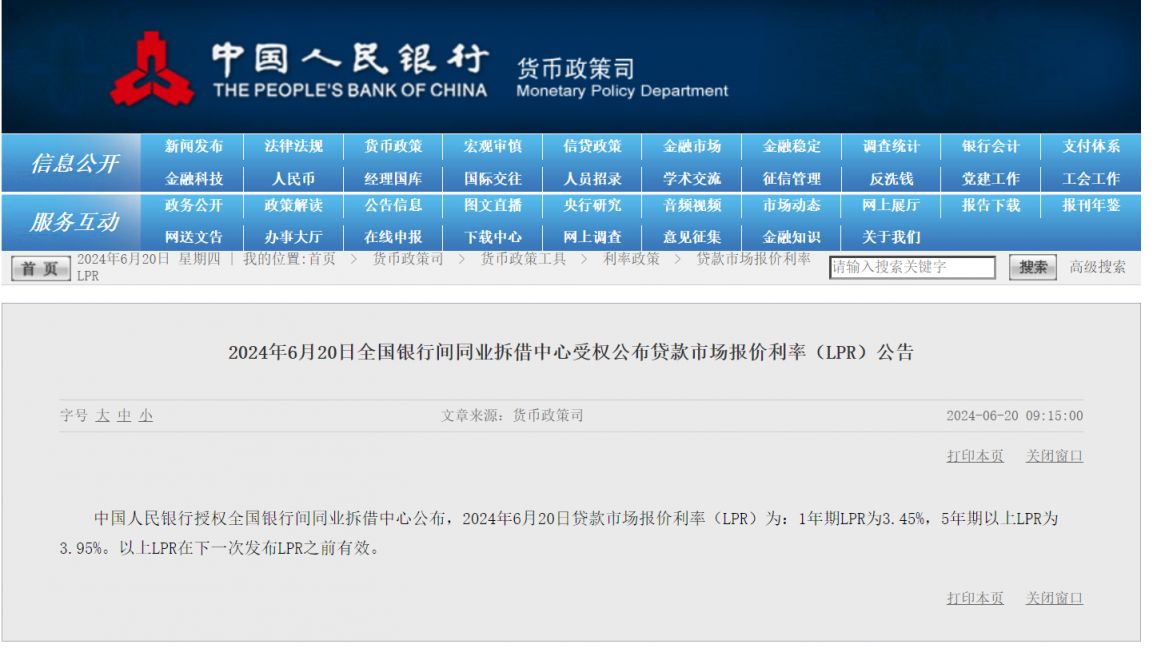1157x648 pixels.
Task: Set font size to 大 (large)
Action: pyautogui.click(x=102, y=416)
